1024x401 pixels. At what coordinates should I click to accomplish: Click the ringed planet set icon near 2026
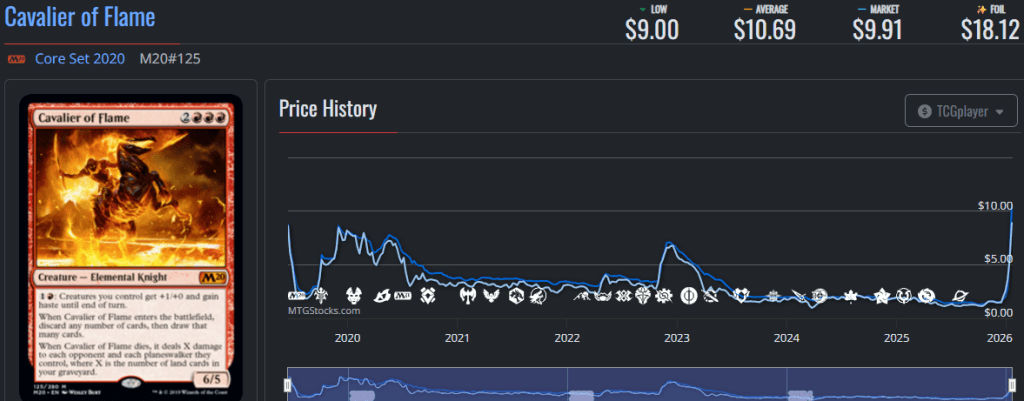(961, 296)
